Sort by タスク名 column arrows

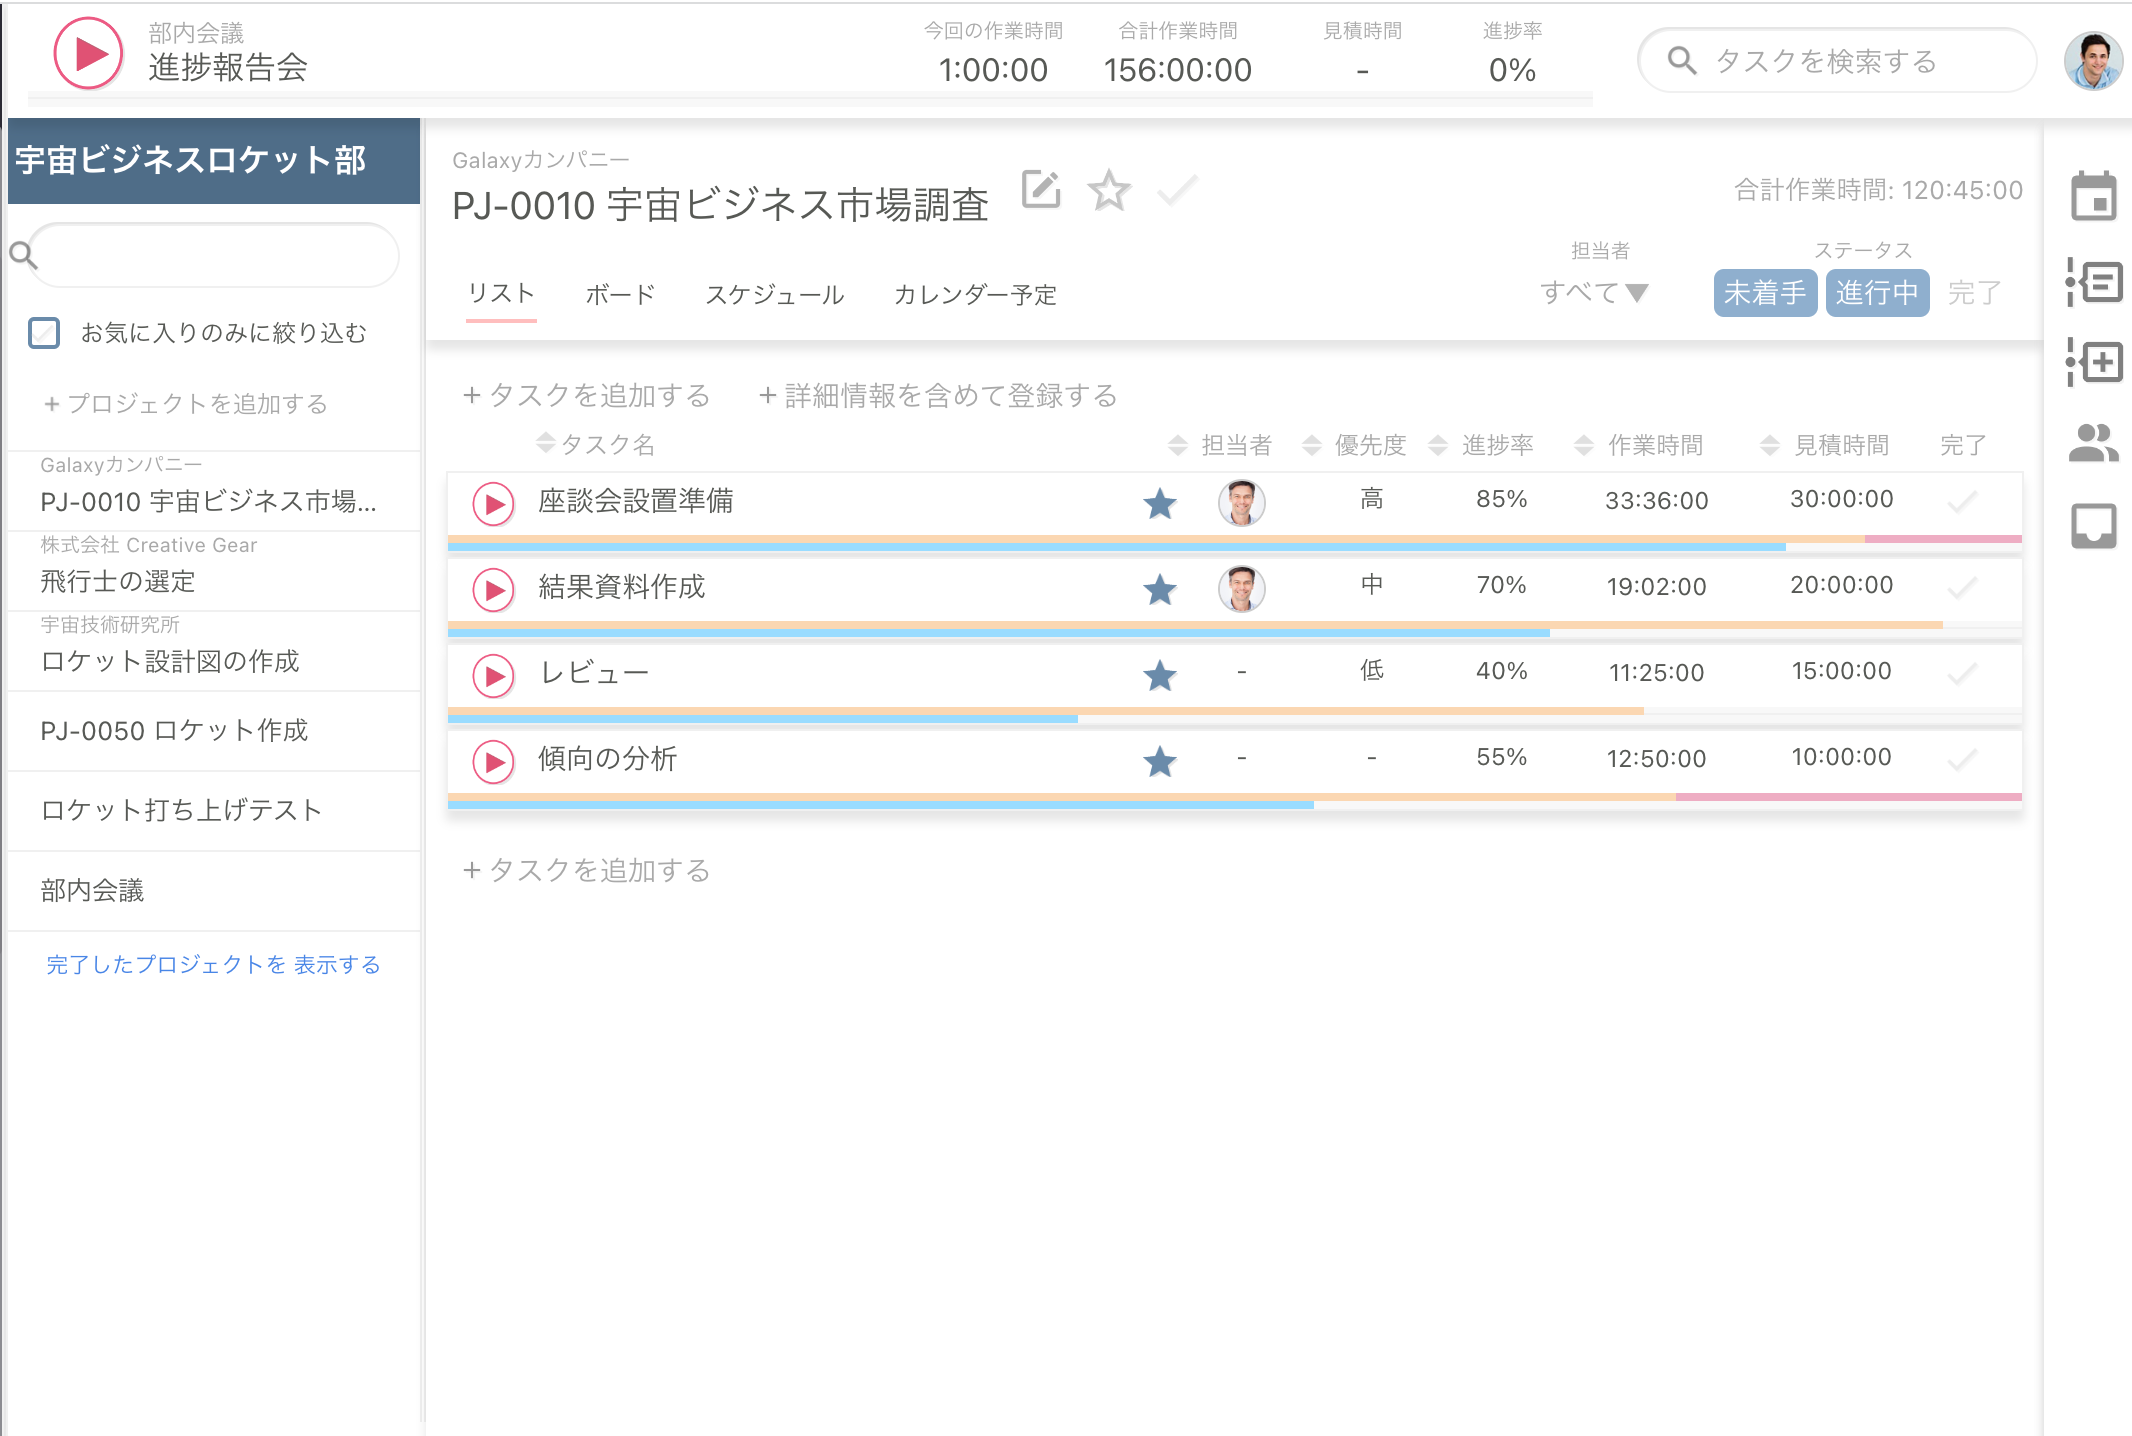(546, 443)
